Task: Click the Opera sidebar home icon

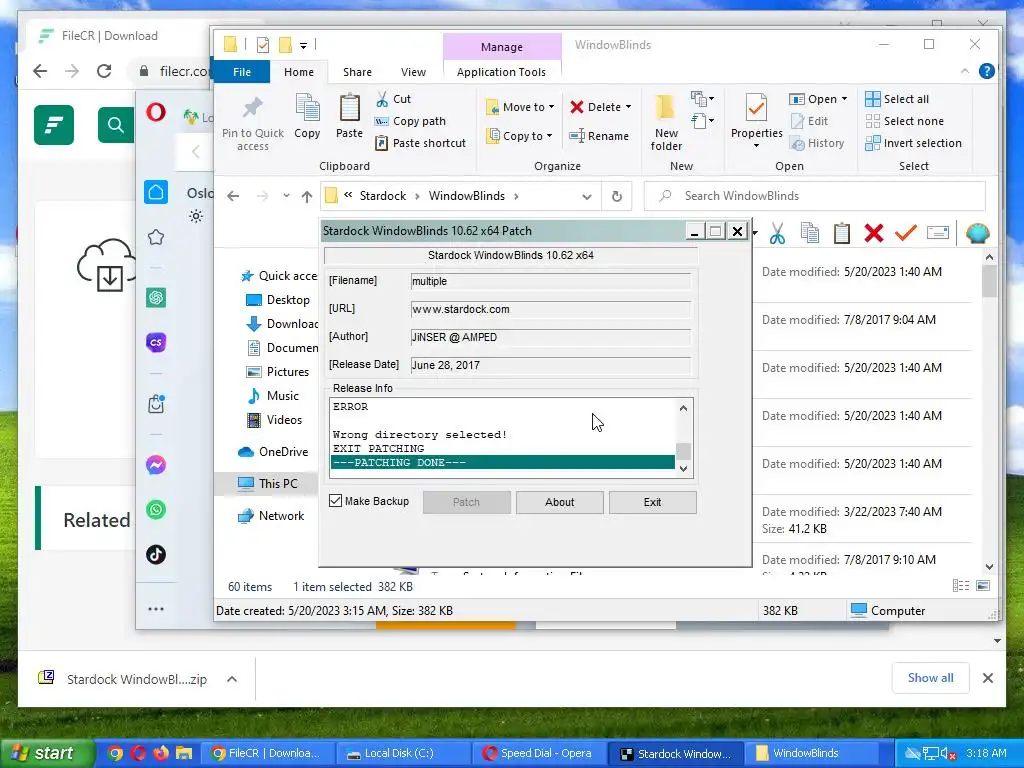Action: [x=155, y=192]
